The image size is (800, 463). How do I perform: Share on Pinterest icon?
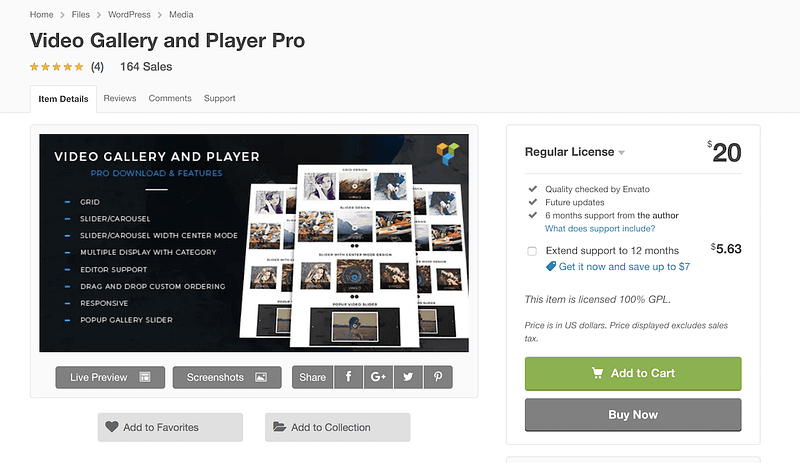[x=438, y=377]
